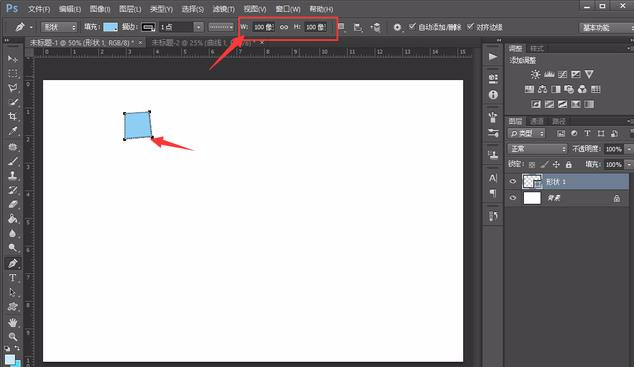
Task: Click the foreground color swatch
Action: 10,359
